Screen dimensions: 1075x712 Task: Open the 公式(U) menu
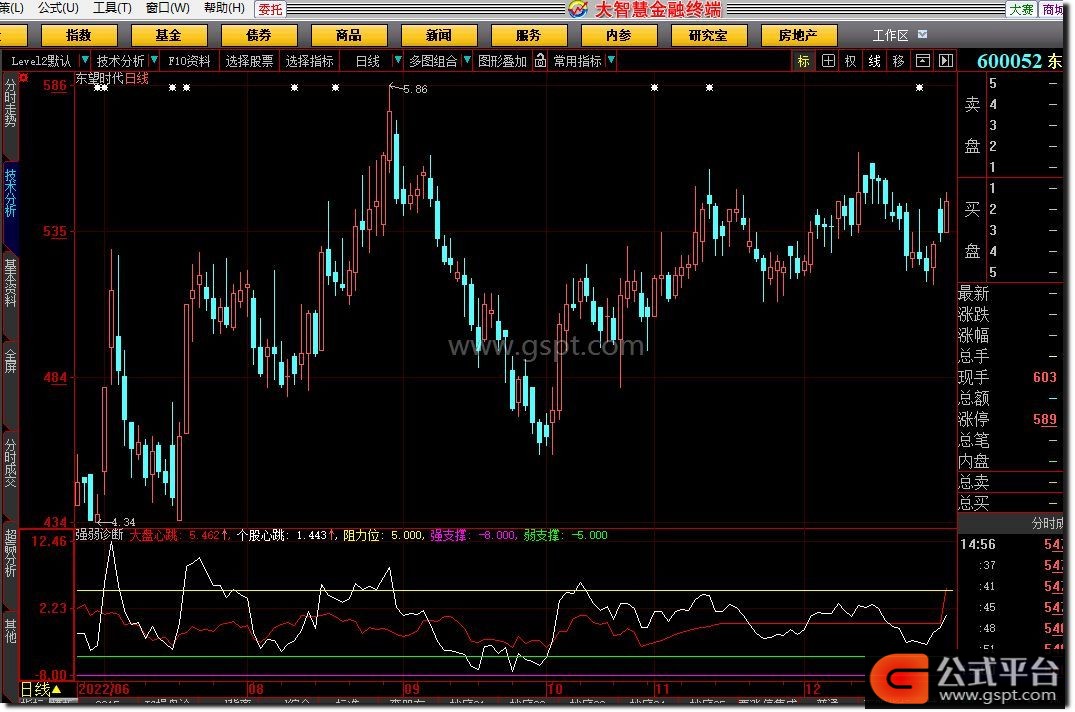click(x=58, y=8)
